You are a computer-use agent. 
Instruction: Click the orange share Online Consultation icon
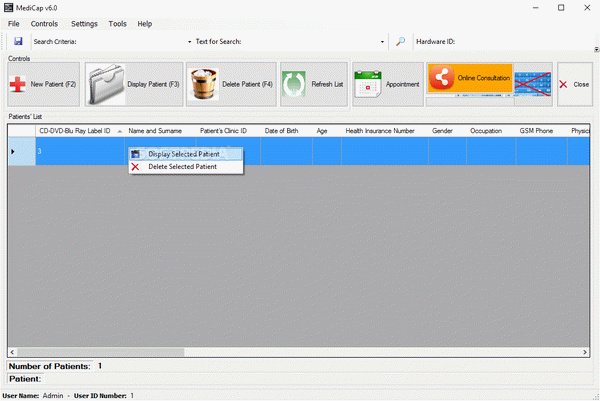441,78
